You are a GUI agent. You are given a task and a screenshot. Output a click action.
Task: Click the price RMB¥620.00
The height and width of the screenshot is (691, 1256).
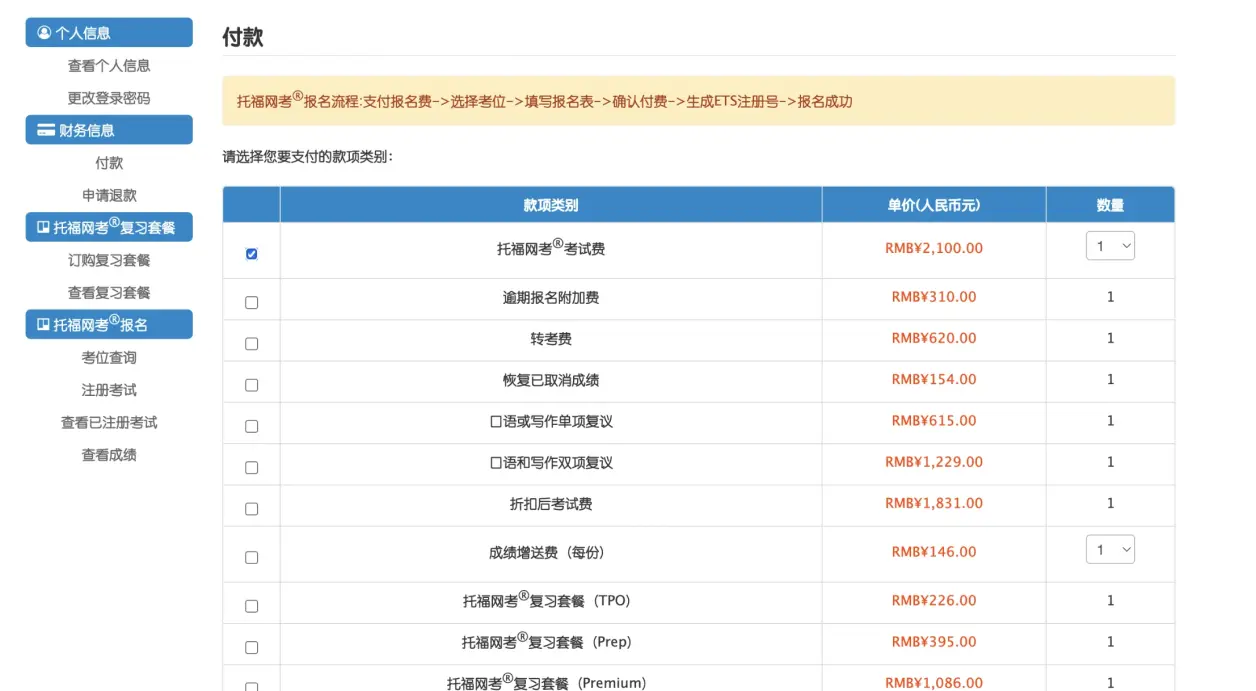(x=934, y=338)
